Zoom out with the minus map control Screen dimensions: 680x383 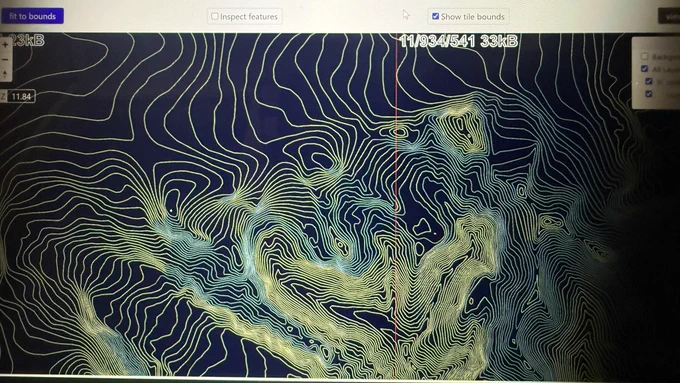(x=5, y=59)
